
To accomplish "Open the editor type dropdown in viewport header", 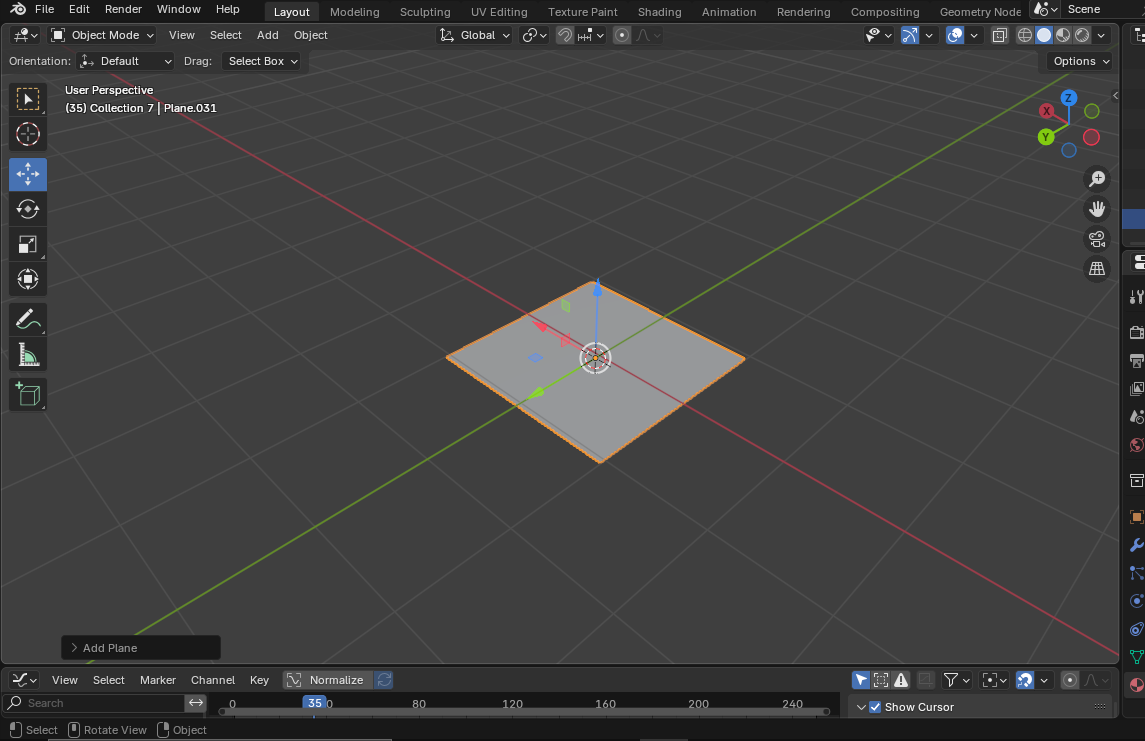I will pyautogui.click(x=26, y=35).
